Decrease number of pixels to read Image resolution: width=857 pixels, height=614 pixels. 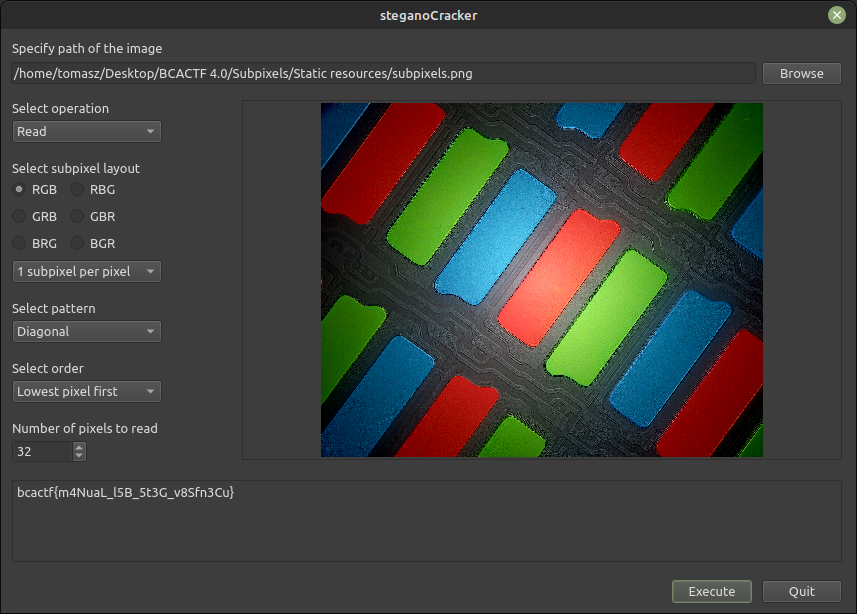pyautogui.click(x=79, y=457)
